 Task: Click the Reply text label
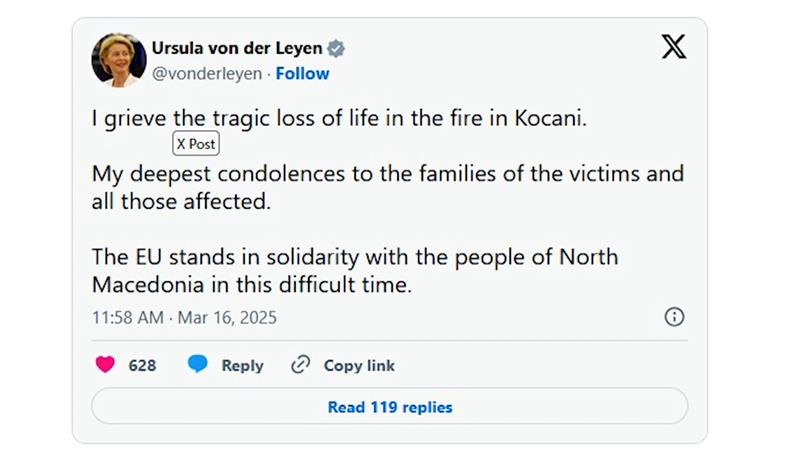(242, 365)
